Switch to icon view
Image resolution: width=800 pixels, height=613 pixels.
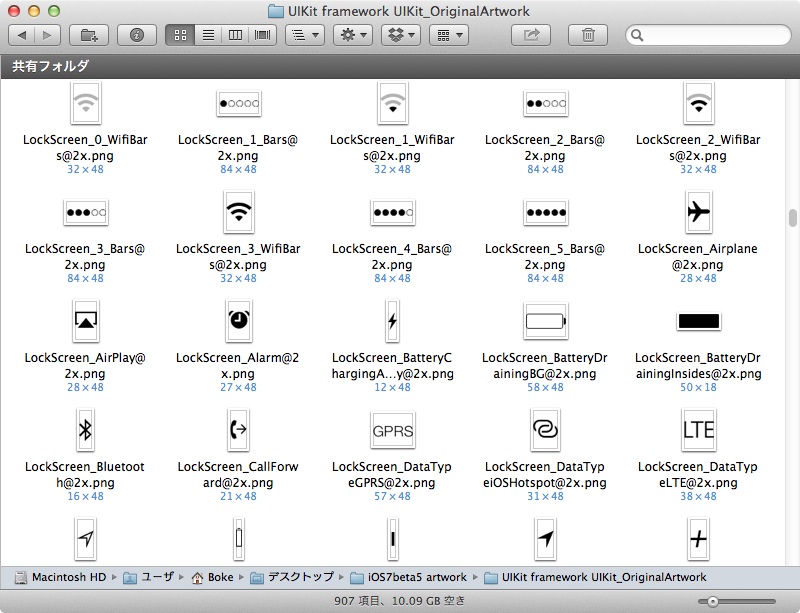click(180, 35)
